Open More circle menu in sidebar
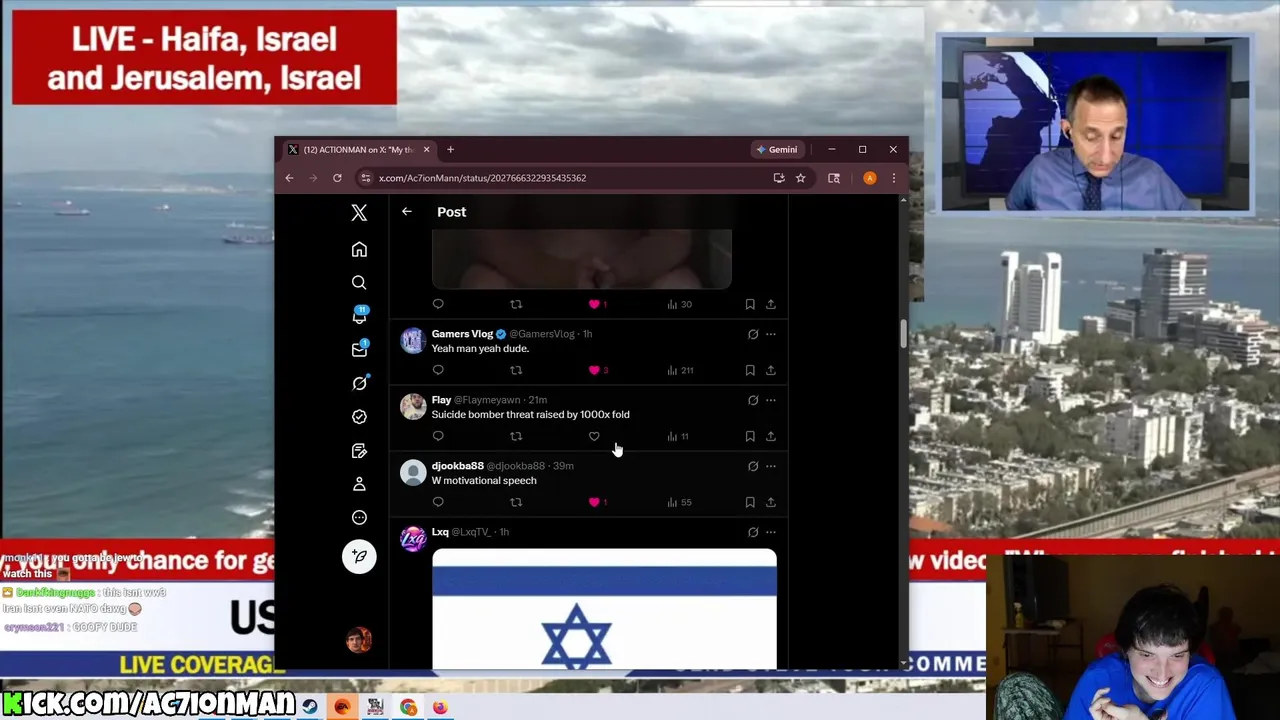Screen dimensions: 1280x720 click(x=359, y=518)
